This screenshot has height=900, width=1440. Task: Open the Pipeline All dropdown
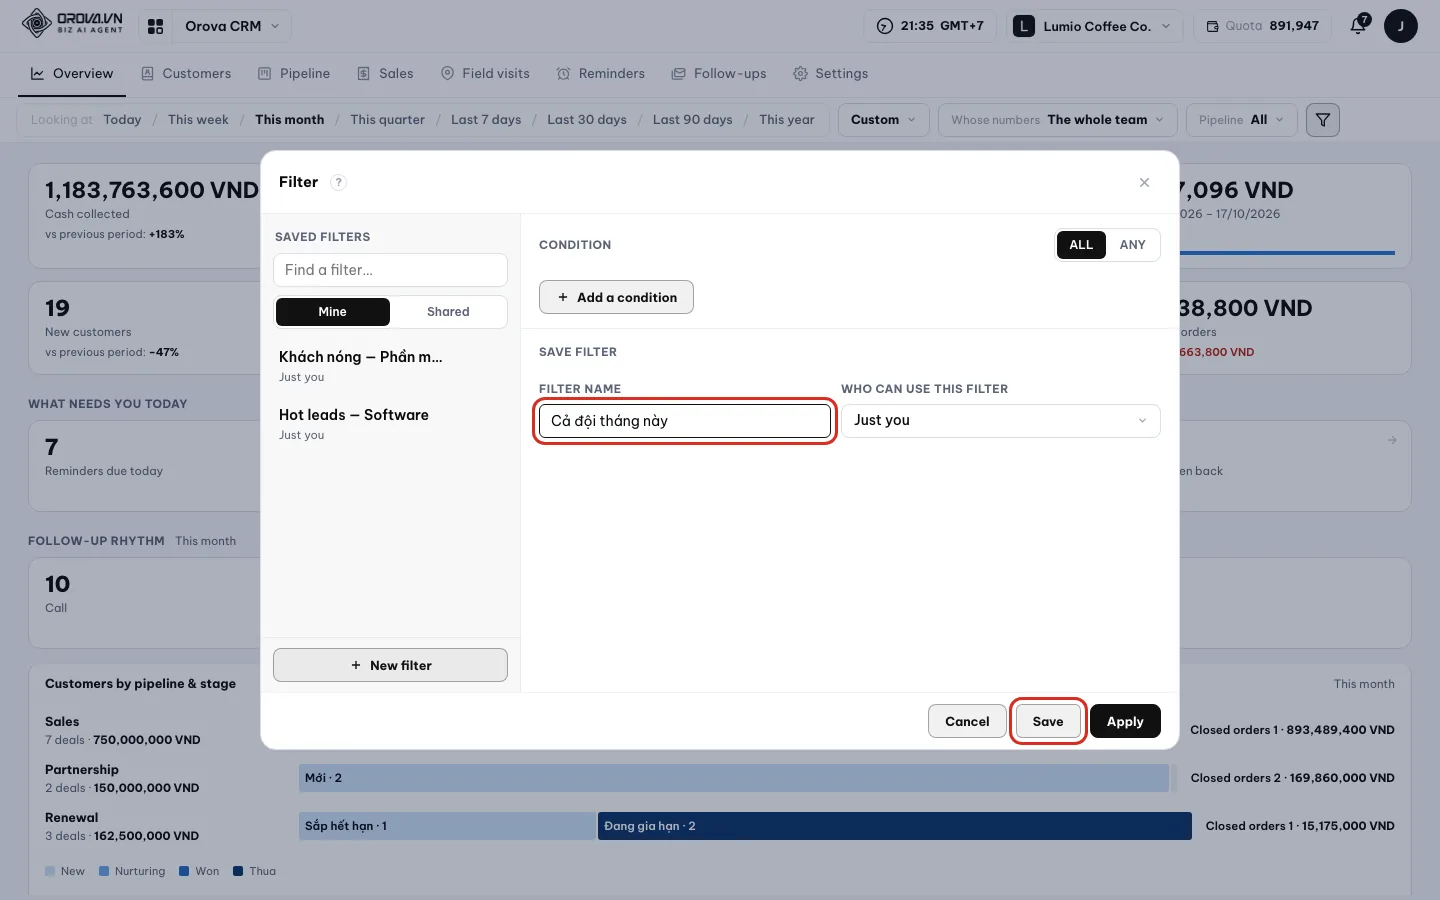pos(1241,120)
